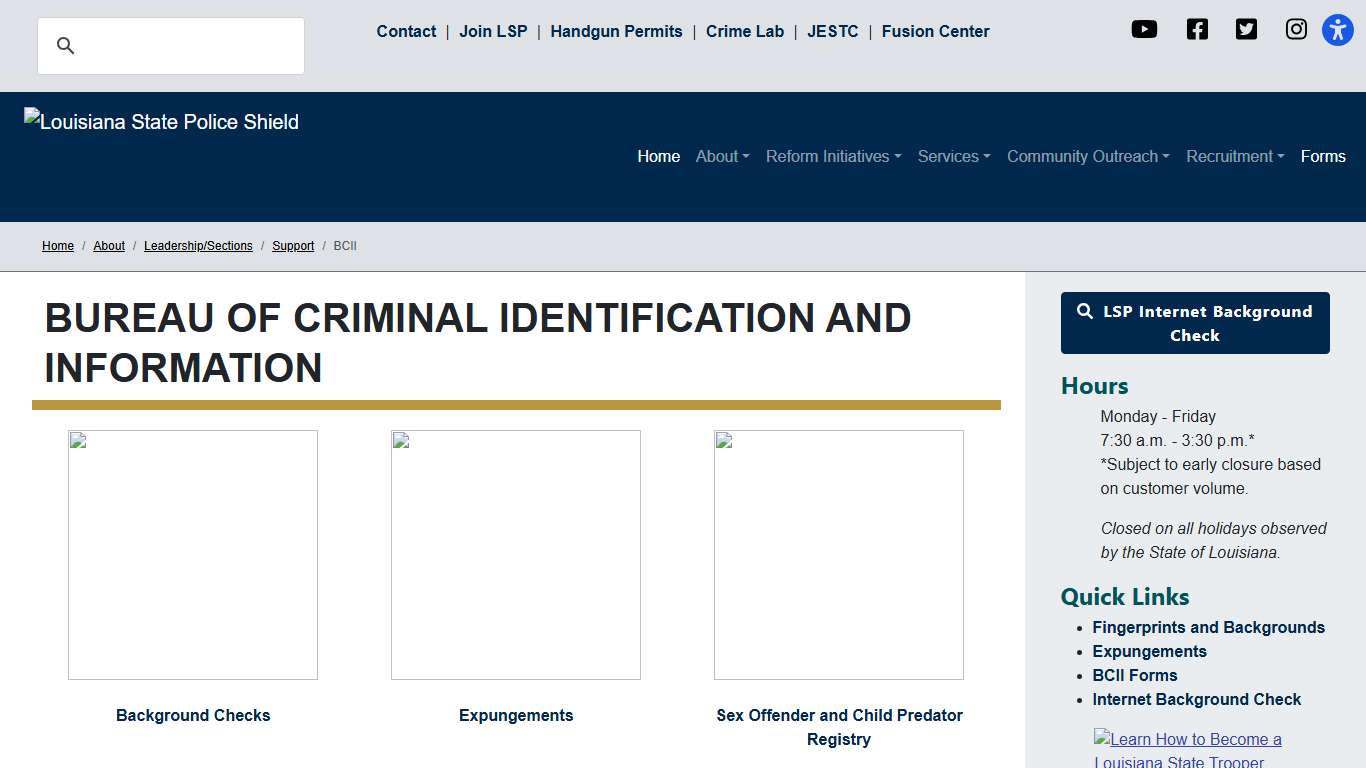Screen dimensions: 1366x768
Task: Expand the Services dropdown menu
Action: tap(953, 157)
